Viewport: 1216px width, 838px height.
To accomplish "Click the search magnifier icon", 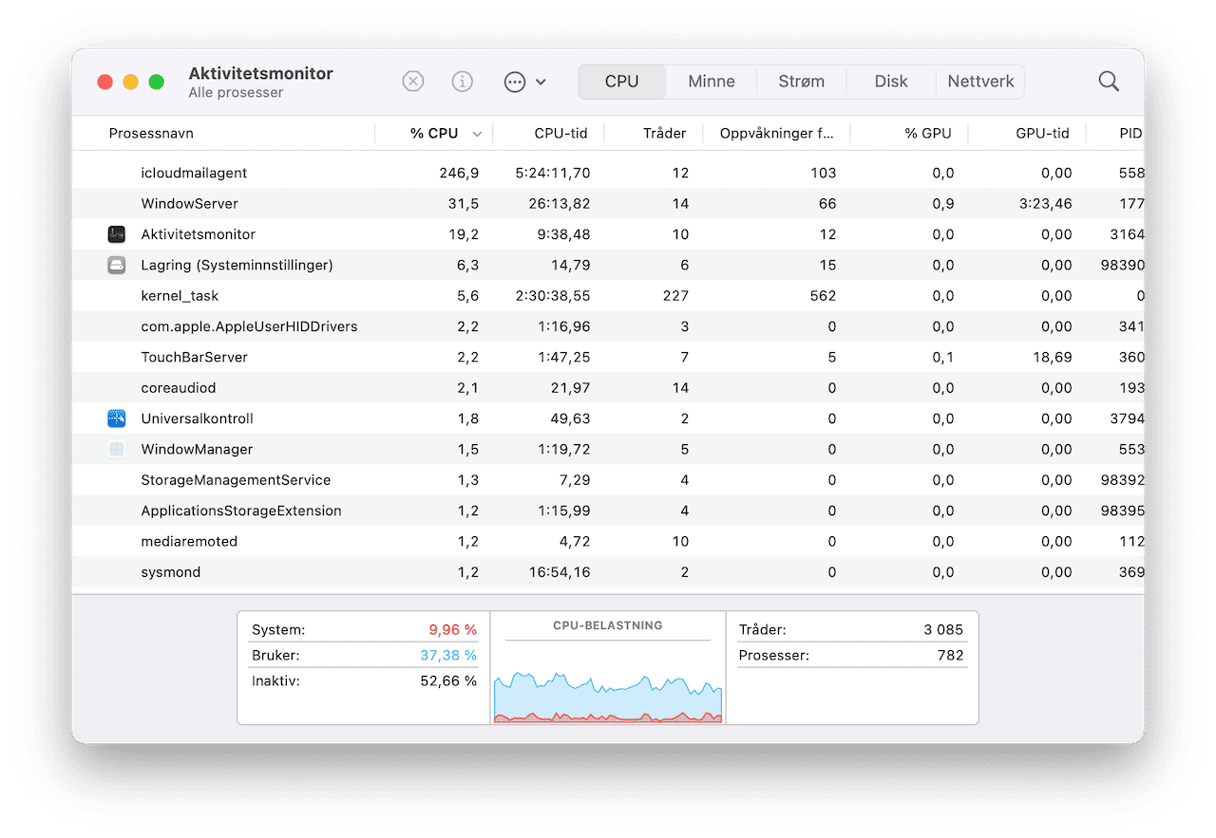I will pyautogui.click(x=1109, y=82).
